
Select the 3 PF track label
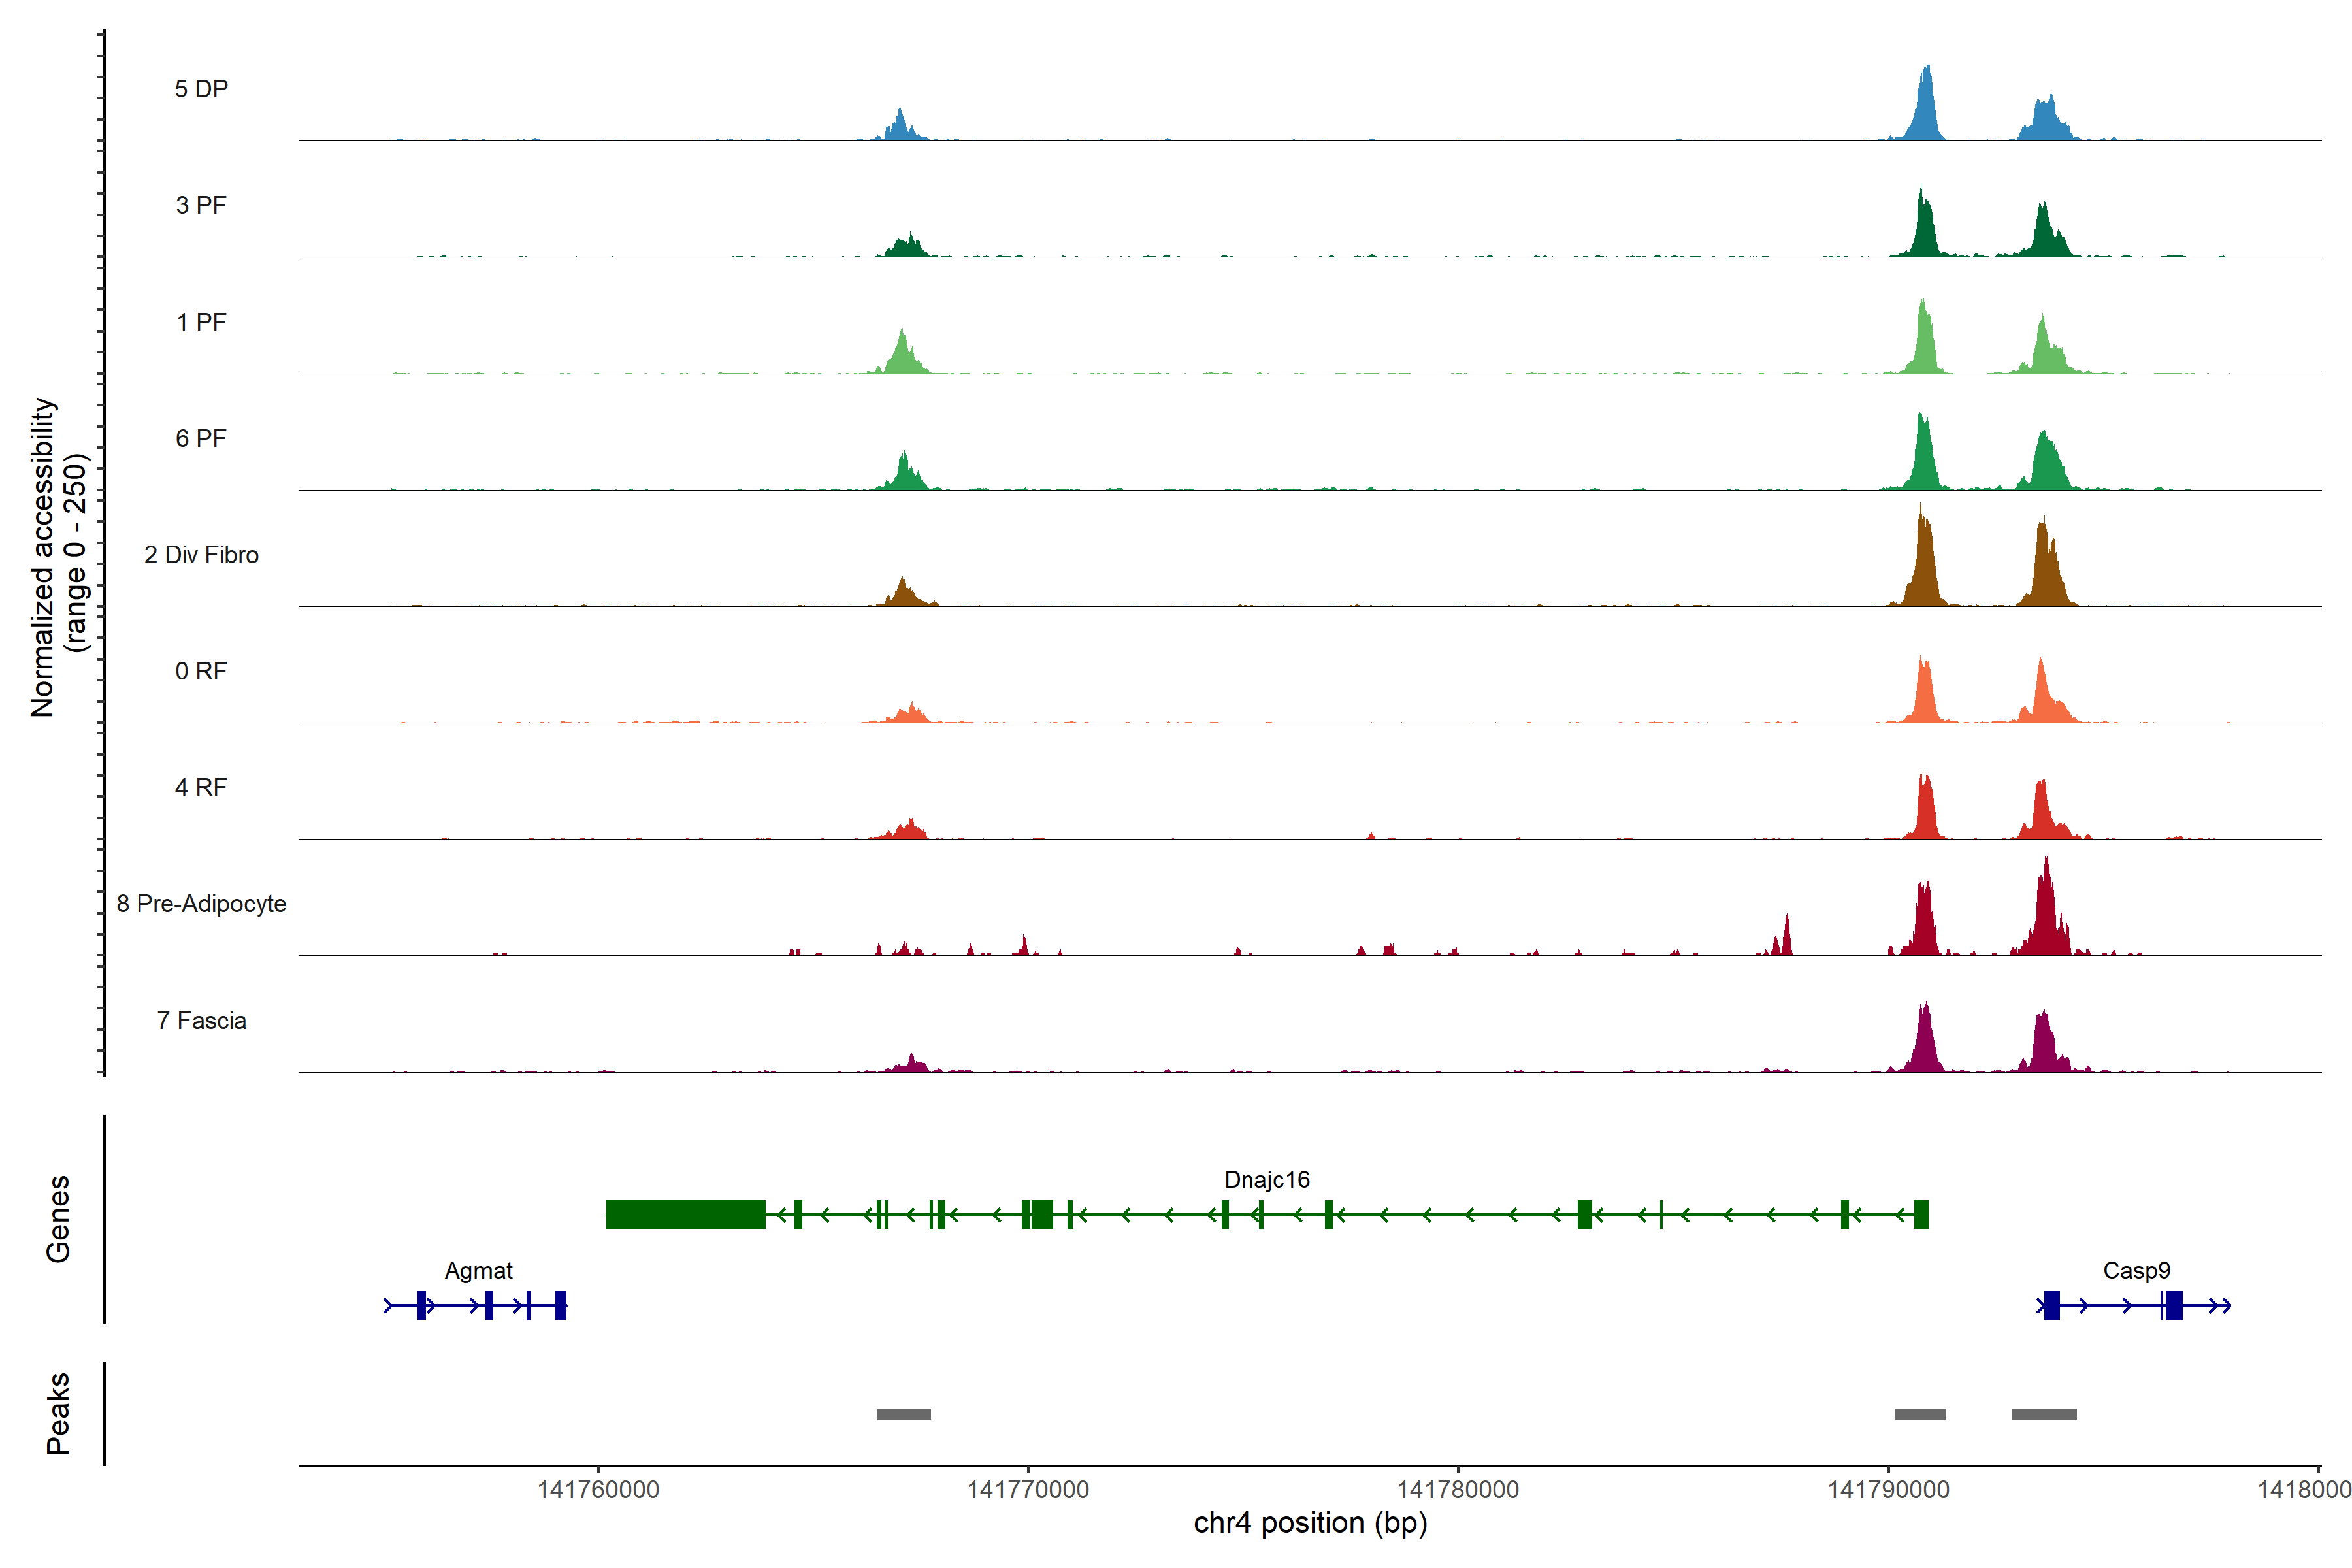click(201, 206)
